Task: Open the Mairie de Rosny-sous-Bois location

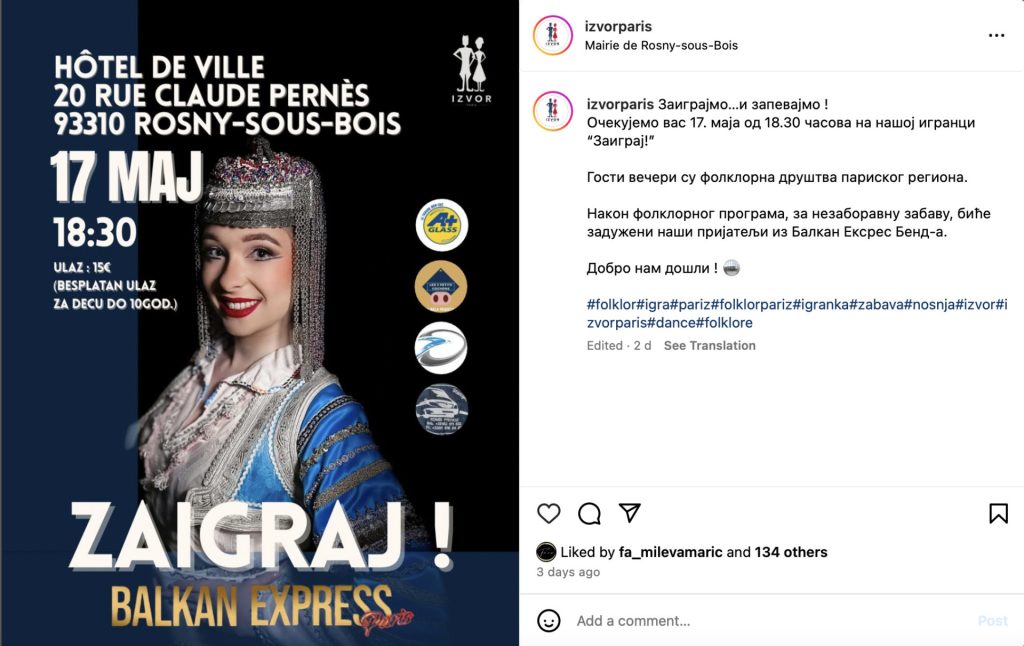Action: 661,45
